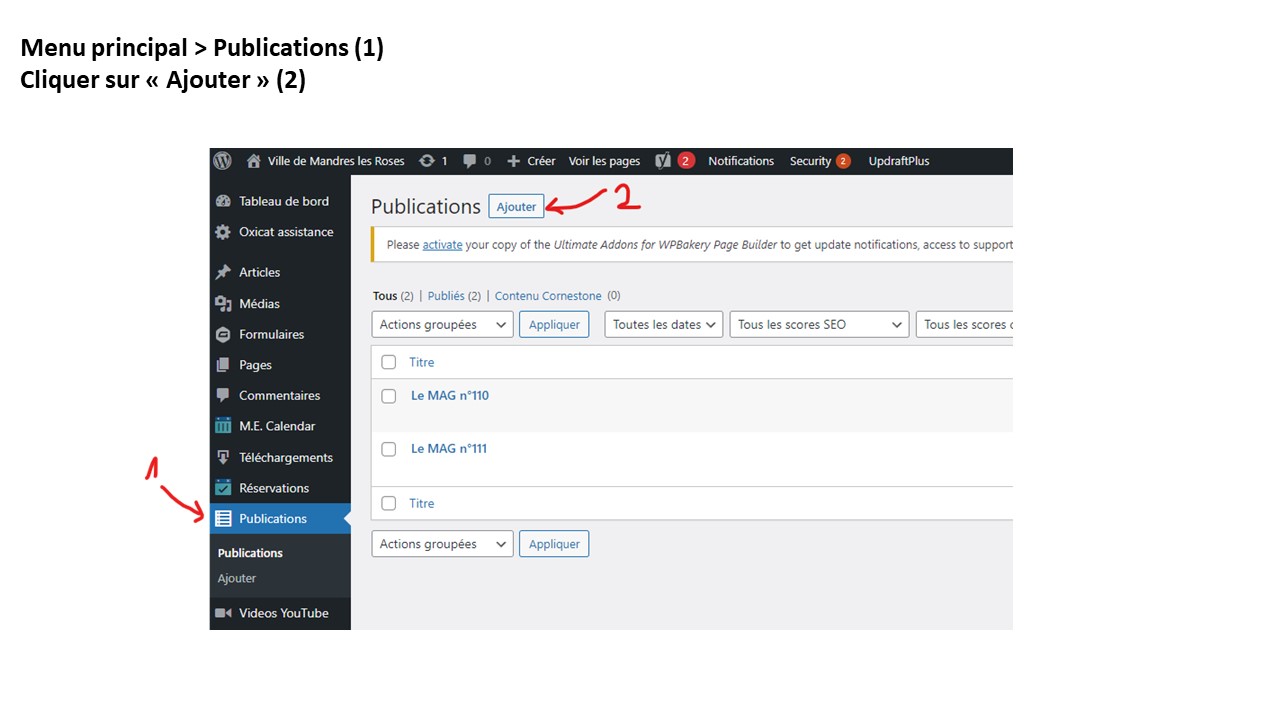
Task: Open the Yoast SEO icon in admin bar
Action: click(x=663, y=161)
